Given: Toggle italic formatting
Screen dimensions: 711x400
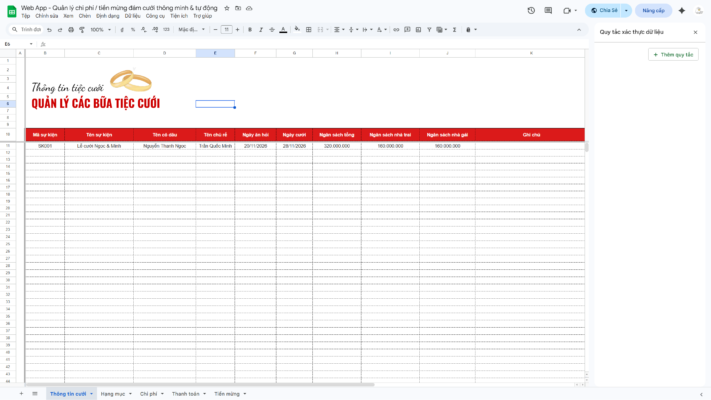Looking at the screenshot, I should coord(261,29).
